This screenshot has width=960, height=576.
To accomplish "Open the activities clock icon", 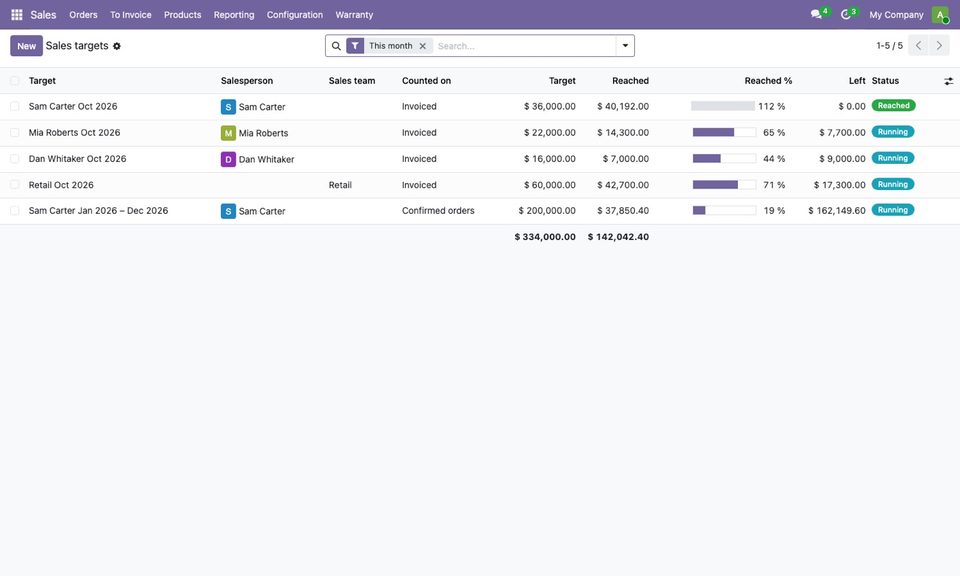I will [846, 15].
